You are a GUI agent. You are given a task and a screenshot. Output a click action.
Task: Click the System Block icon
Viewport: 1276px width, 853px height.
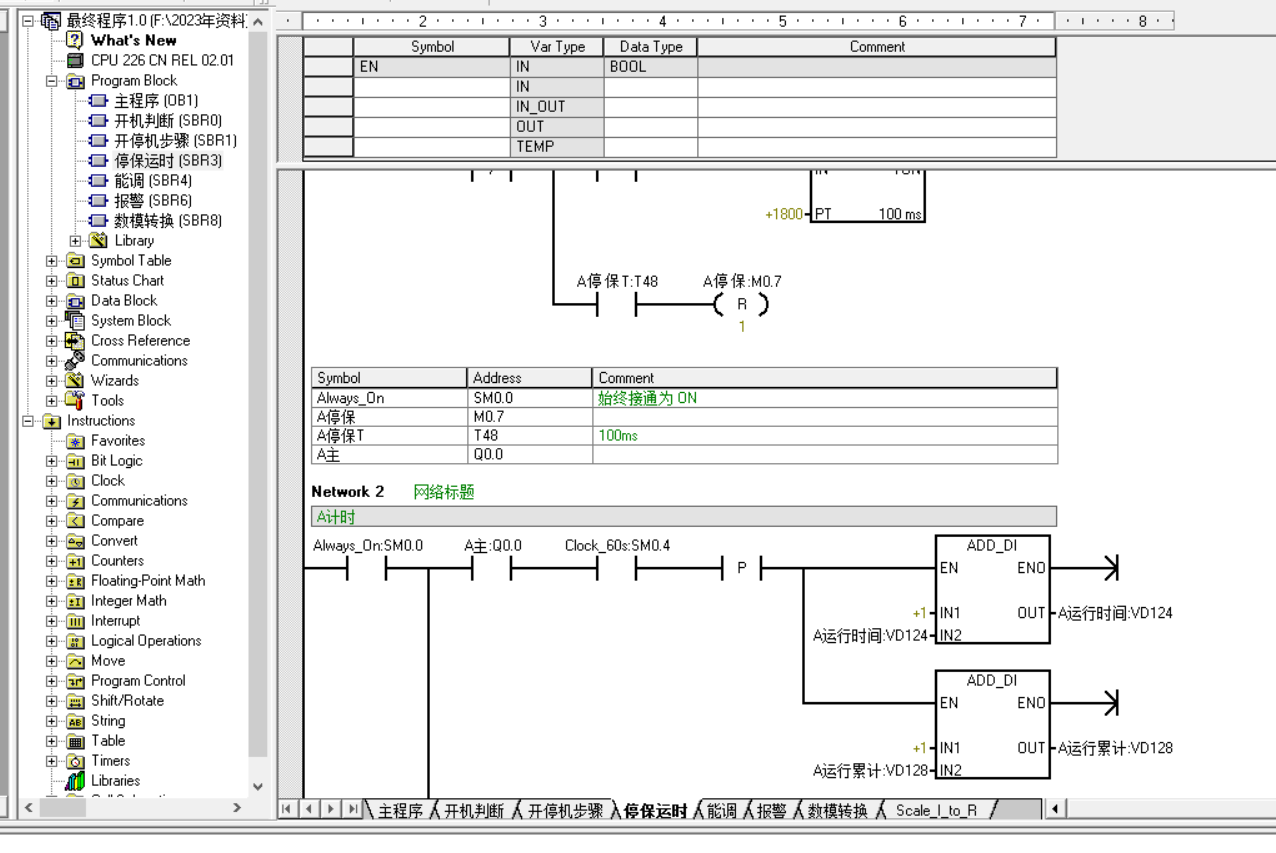coord(76,320)
